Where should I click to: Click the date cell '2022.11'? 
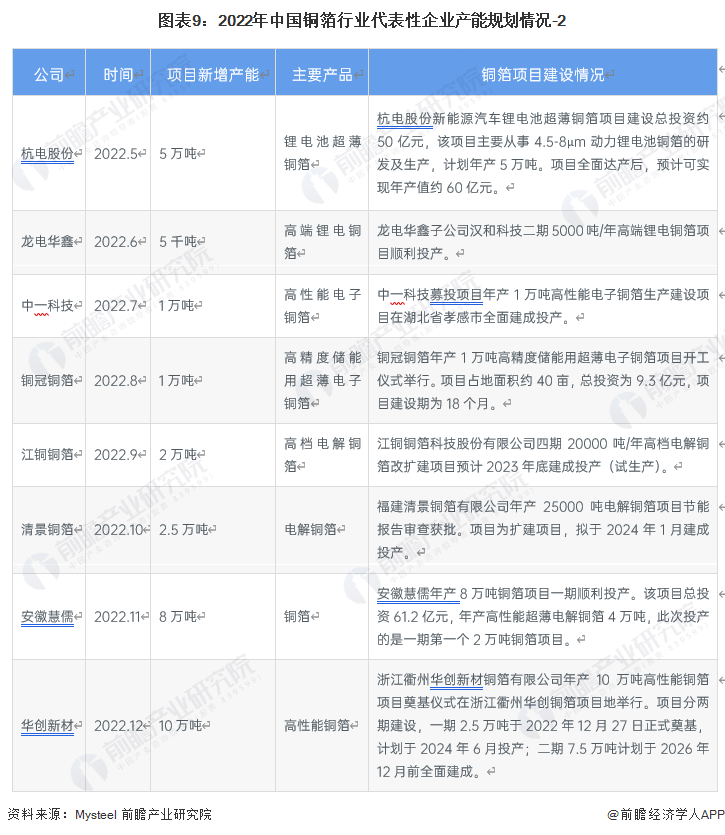click(118, 617)
